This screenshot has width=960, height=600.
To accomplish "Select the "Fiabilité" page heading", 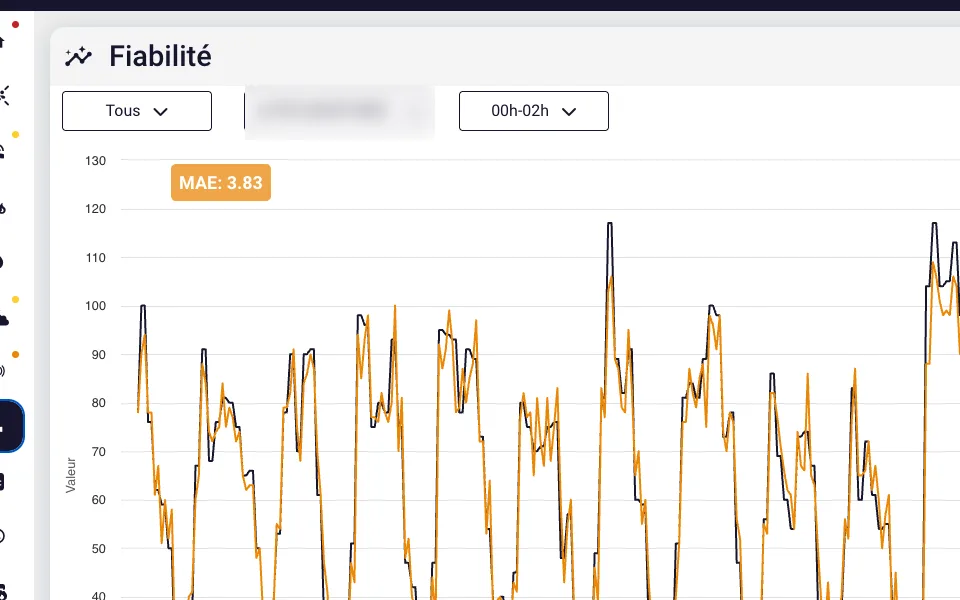I will pos(160,56).
